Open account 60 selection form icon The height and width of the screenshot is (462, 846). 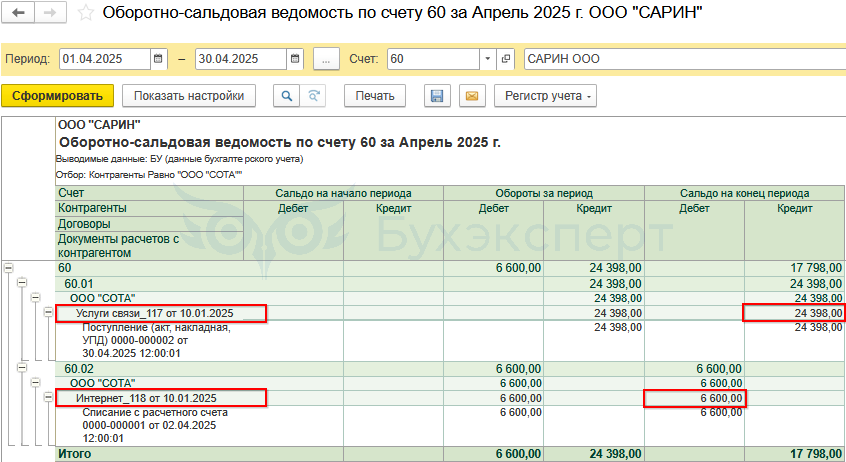[506, 59]
